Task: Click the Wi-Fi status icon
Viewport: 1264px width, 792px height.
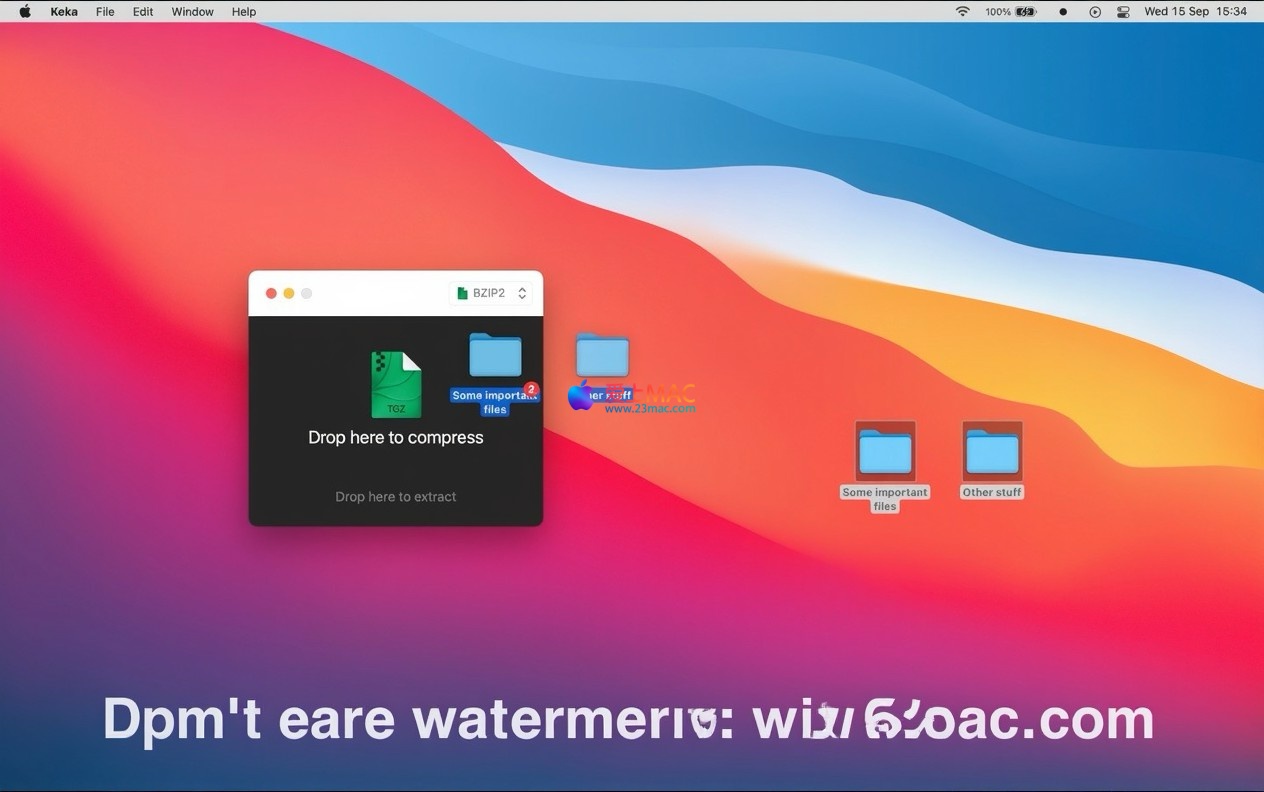Action: 962,12
